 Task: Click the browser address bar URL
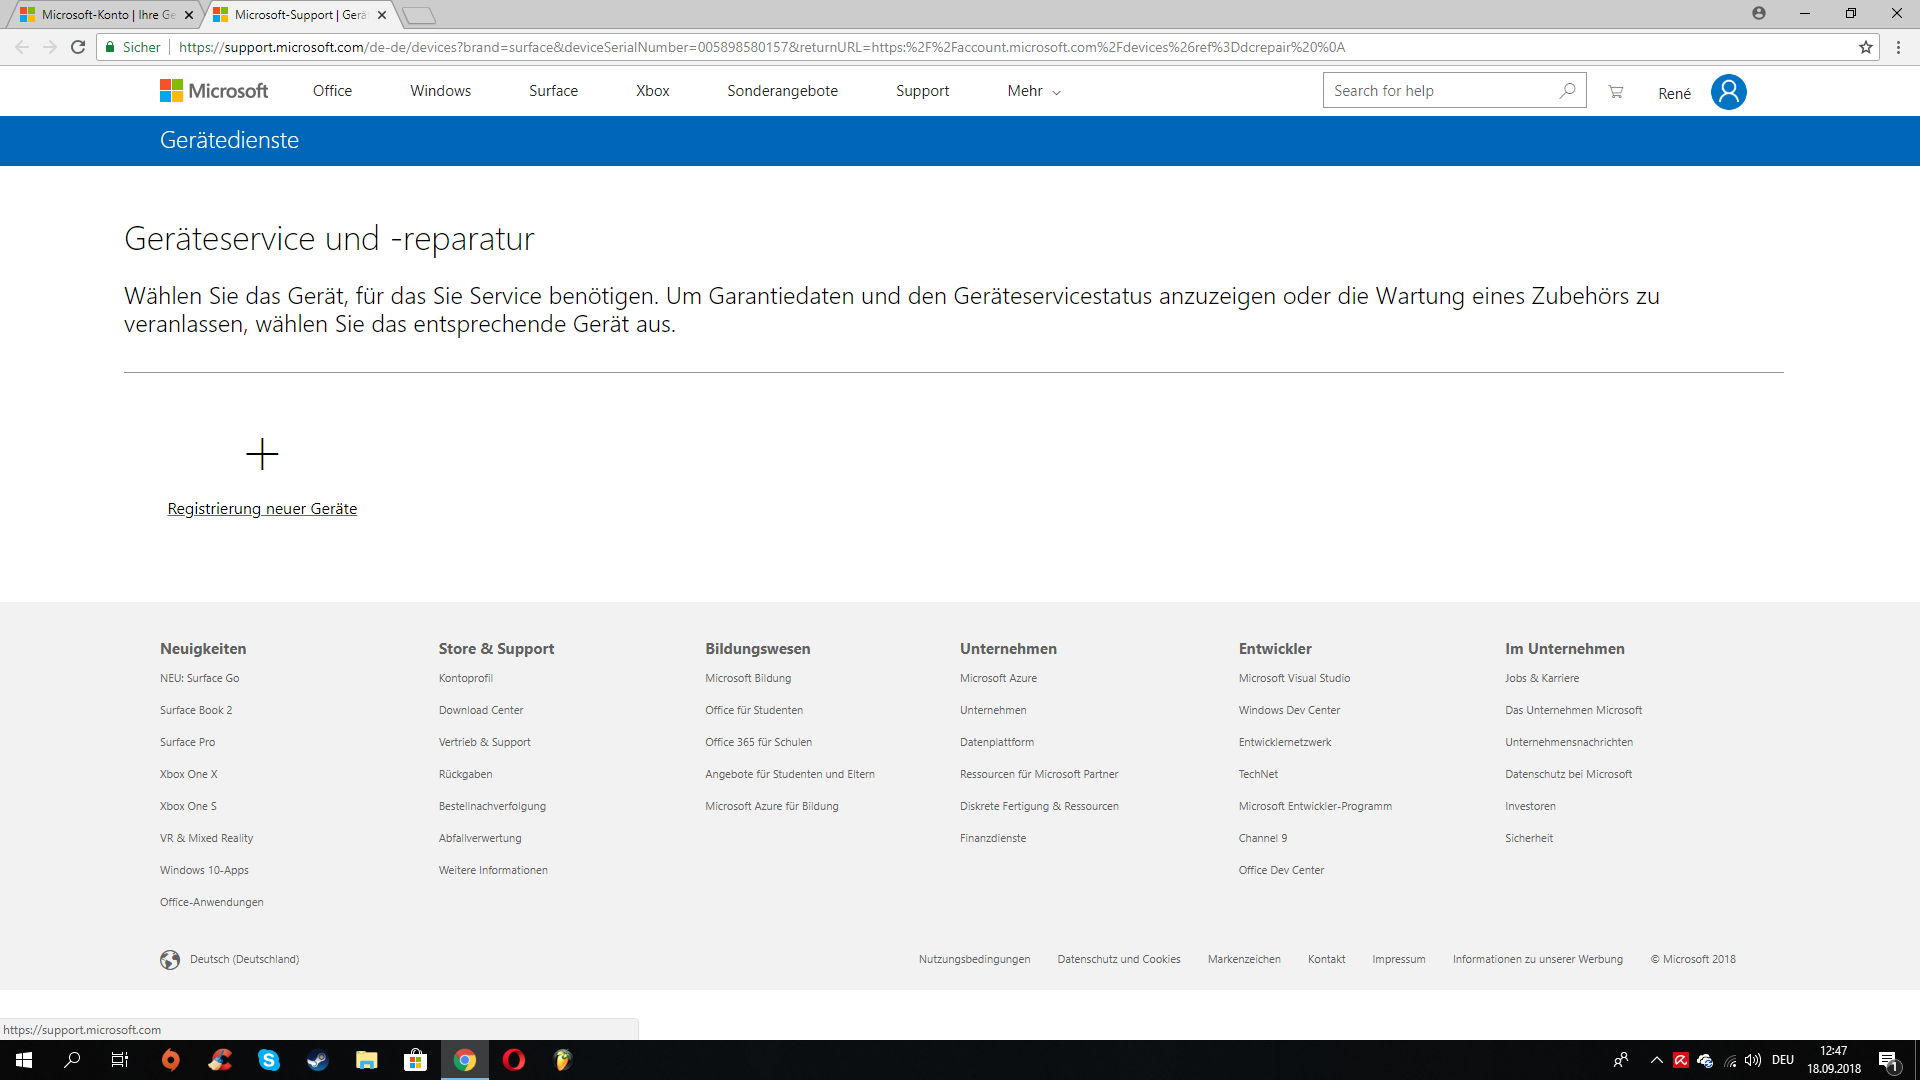762,47
